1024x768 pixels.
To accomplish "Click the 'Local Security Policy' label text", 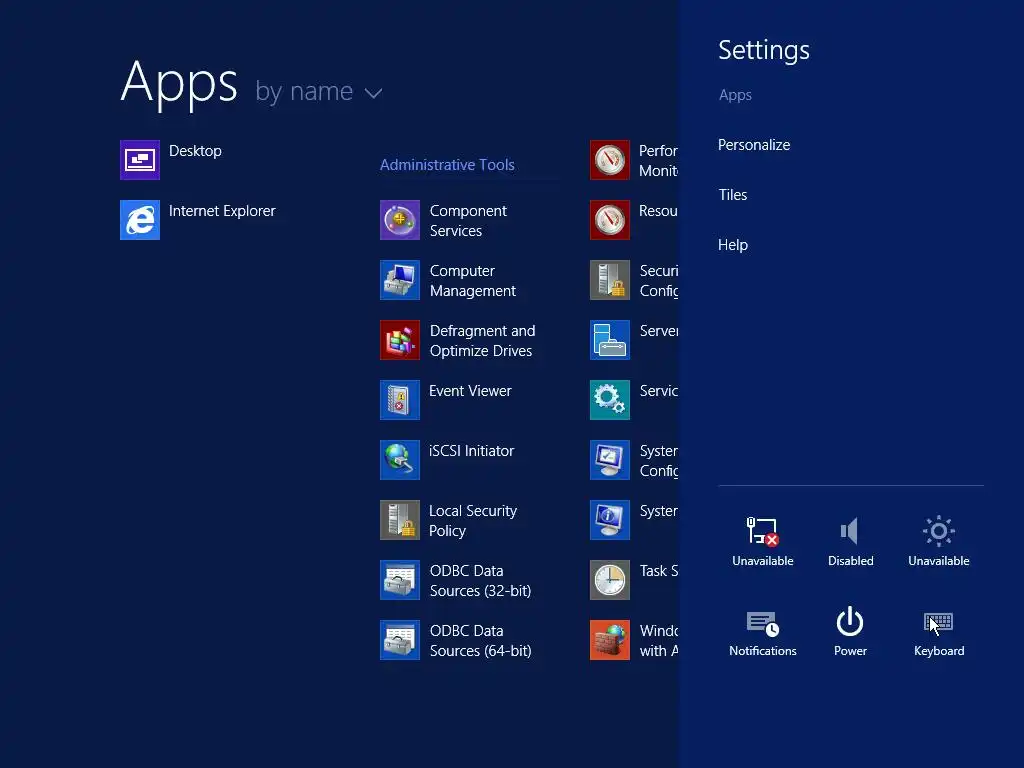I will coord(473,520).
